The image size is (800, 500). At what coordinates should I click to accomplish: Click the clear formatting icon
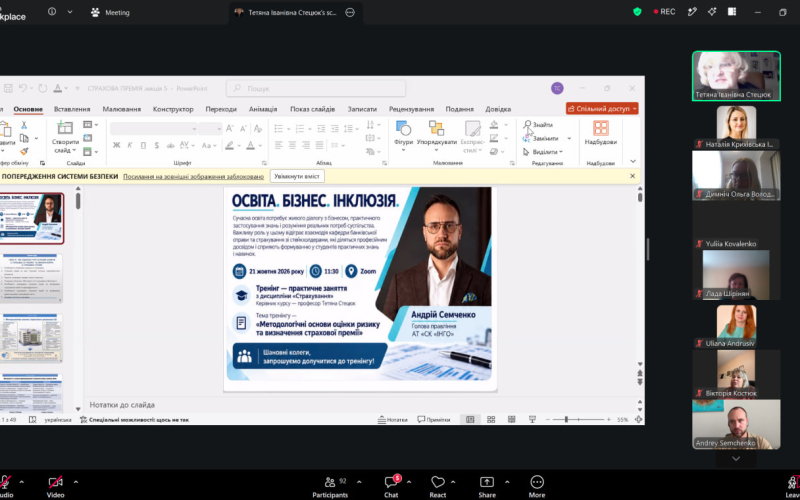pos(258,129)
